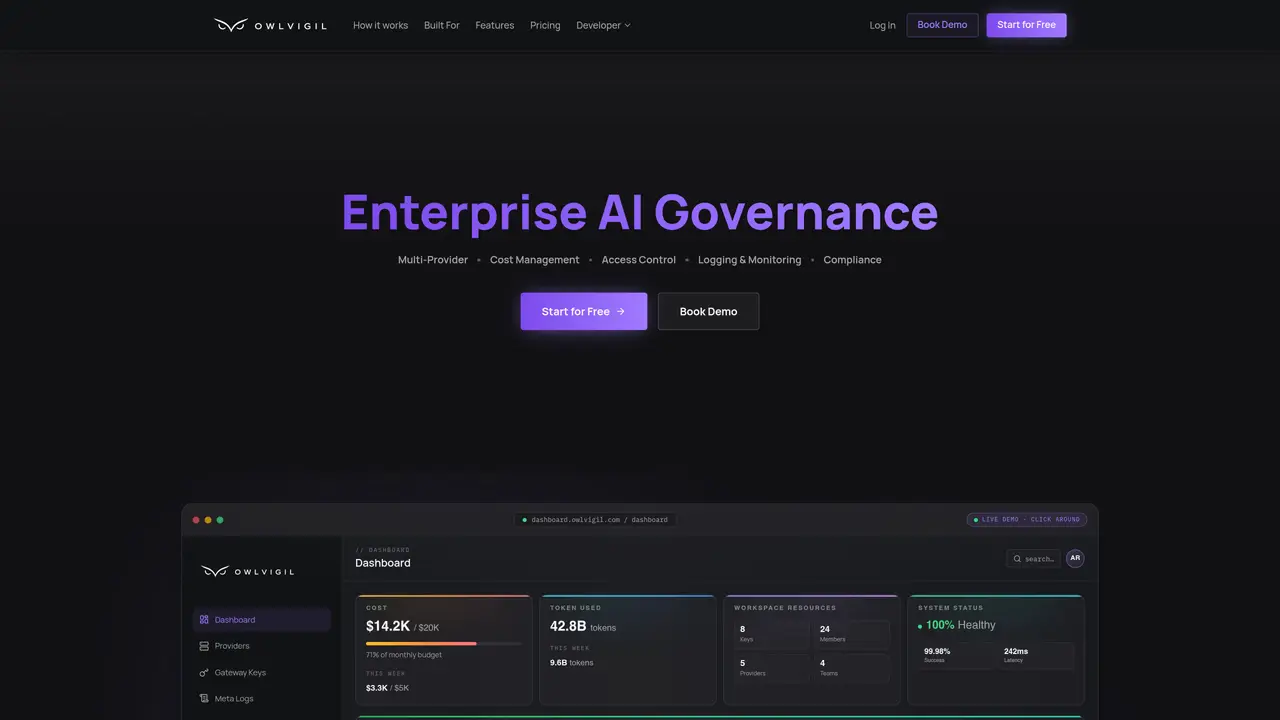Click the header Book Demo button
This screenshot has height=720, width=1280.
[x=942, y=25]
